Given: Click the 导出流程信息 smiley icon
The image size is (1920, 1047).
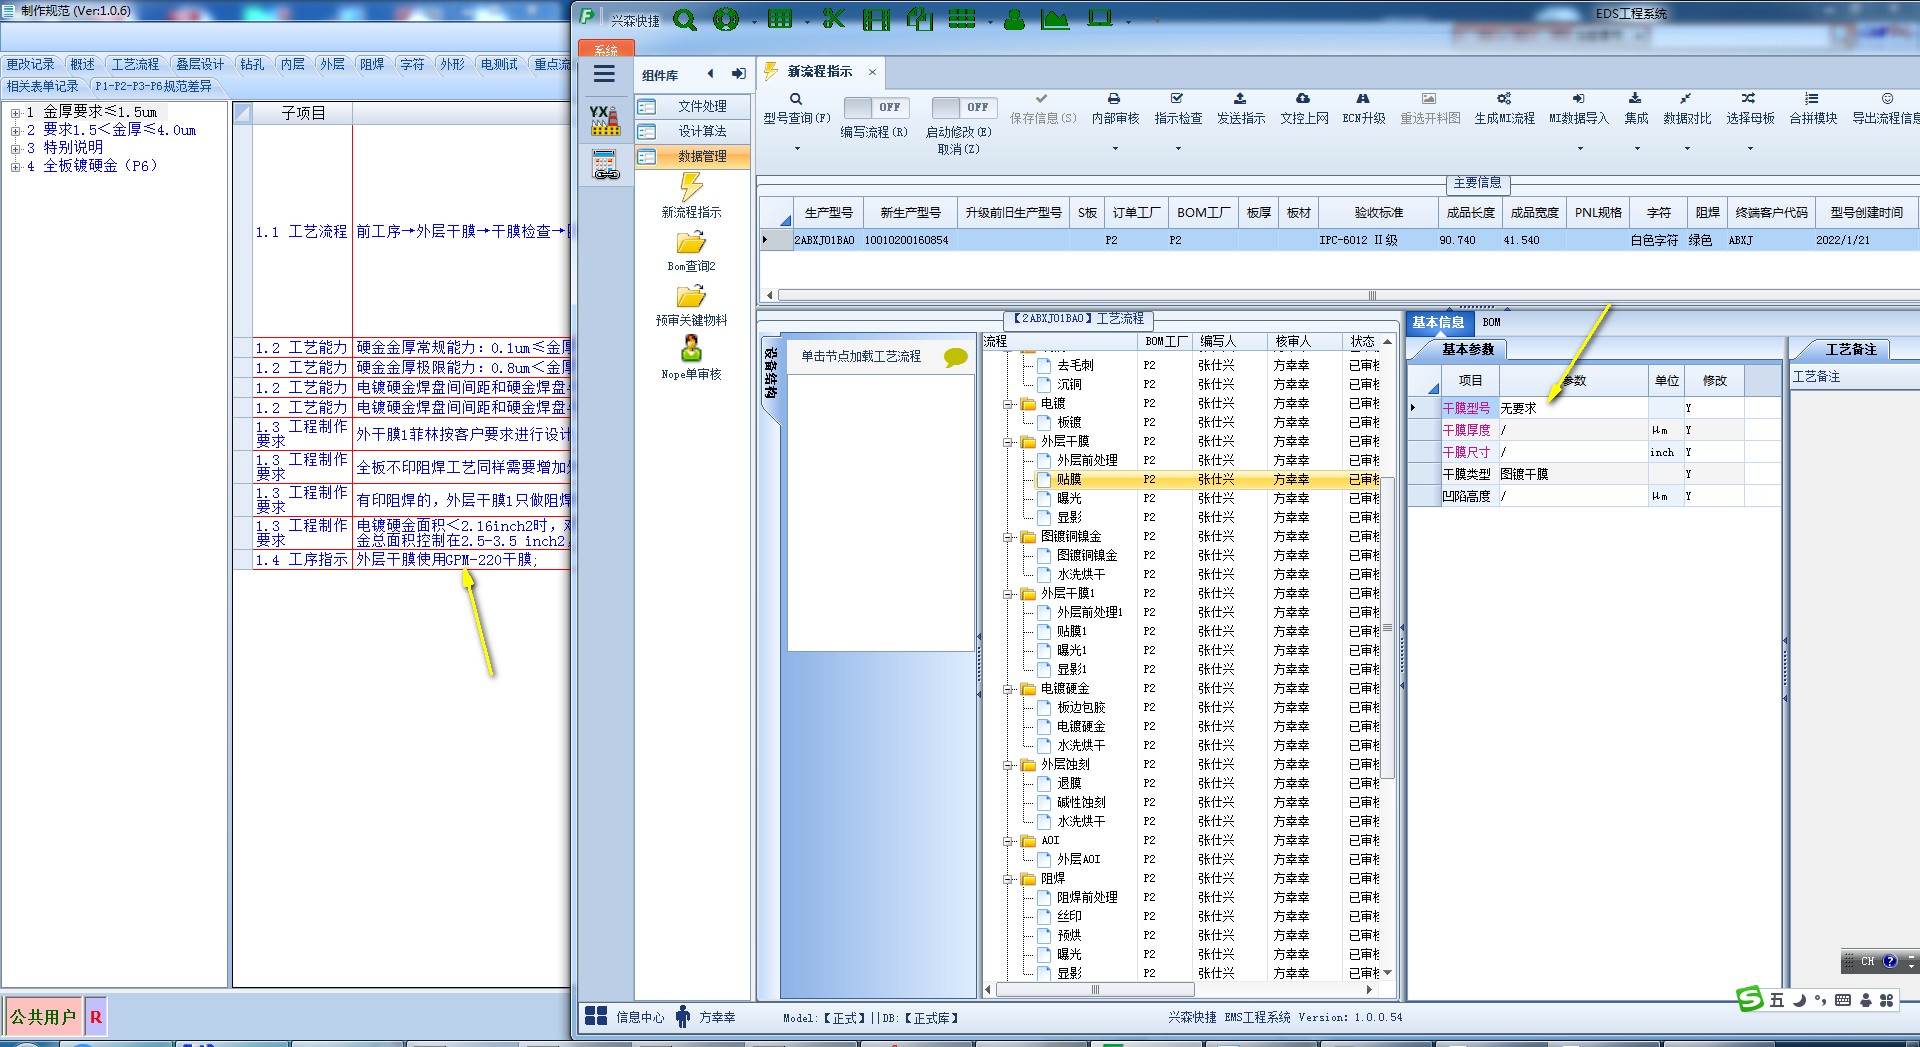Looking at the screenshot, I should point(1888,99).
